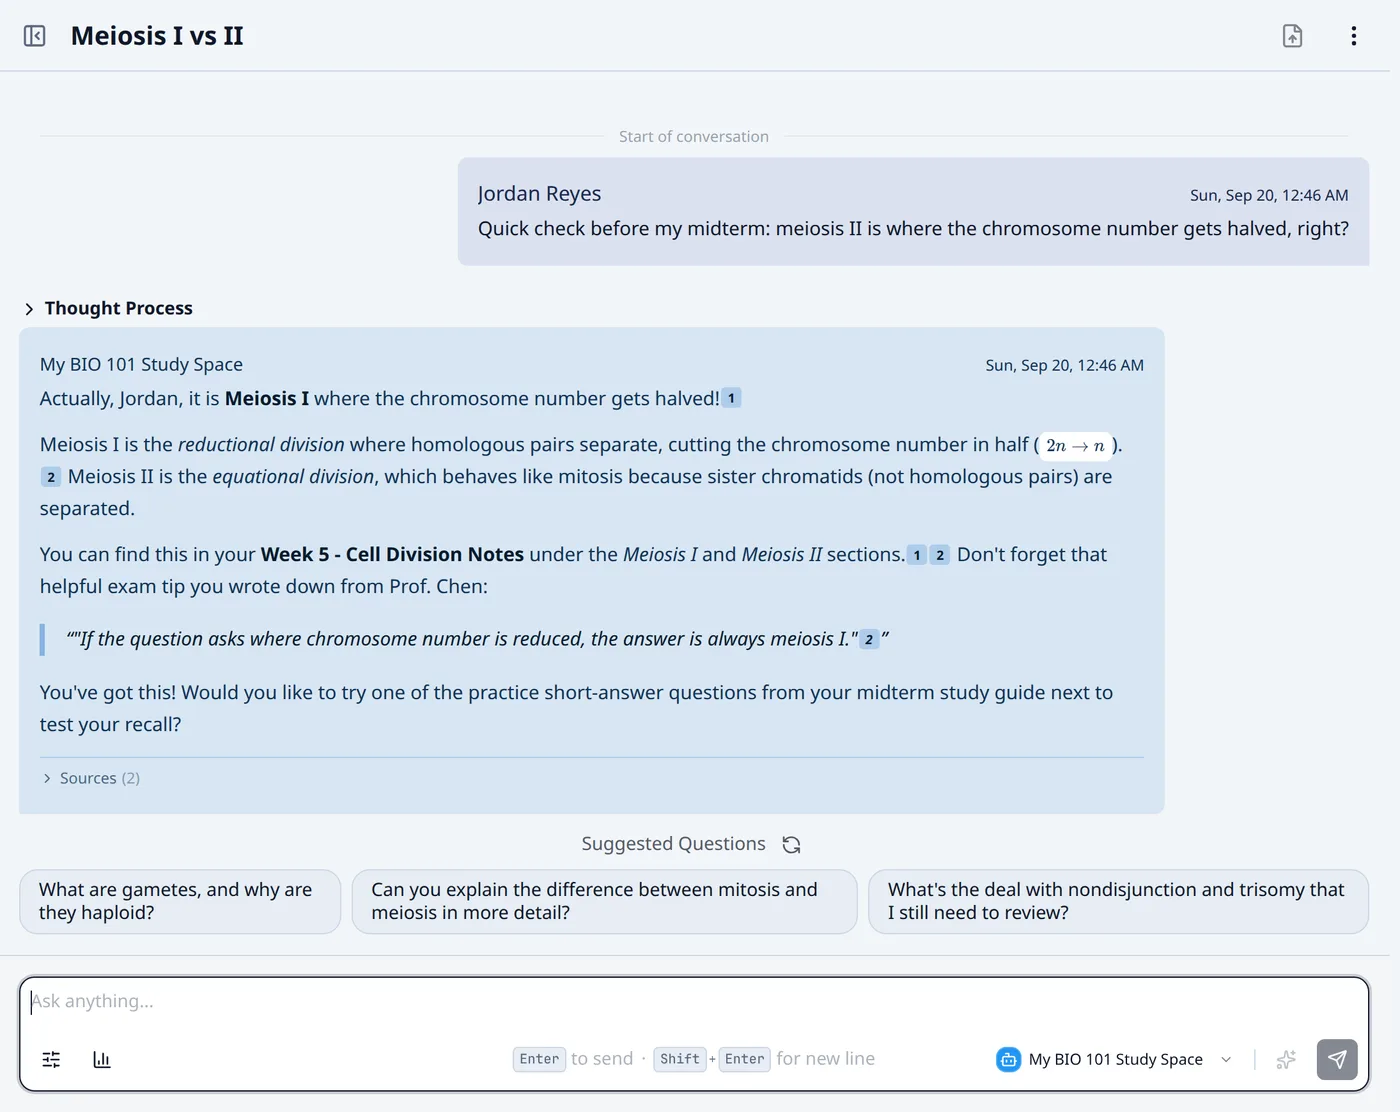Click citation 2 before 'Meiosis II is the equational'
The width and height of the screenshot is (1400, 1112).
pos(51,477)
